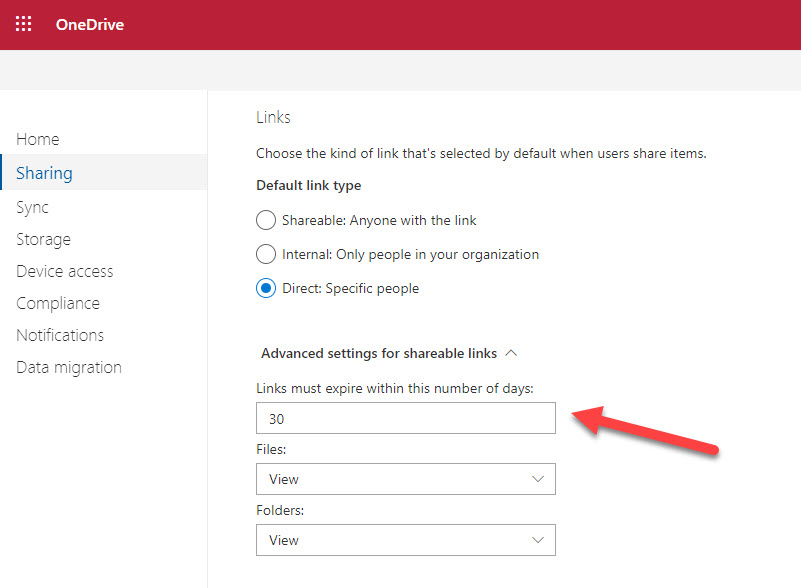This screenshot has height=588, width=801.
Task: Select 'Direct: Specific people' radio button
Action: [266, 288]
